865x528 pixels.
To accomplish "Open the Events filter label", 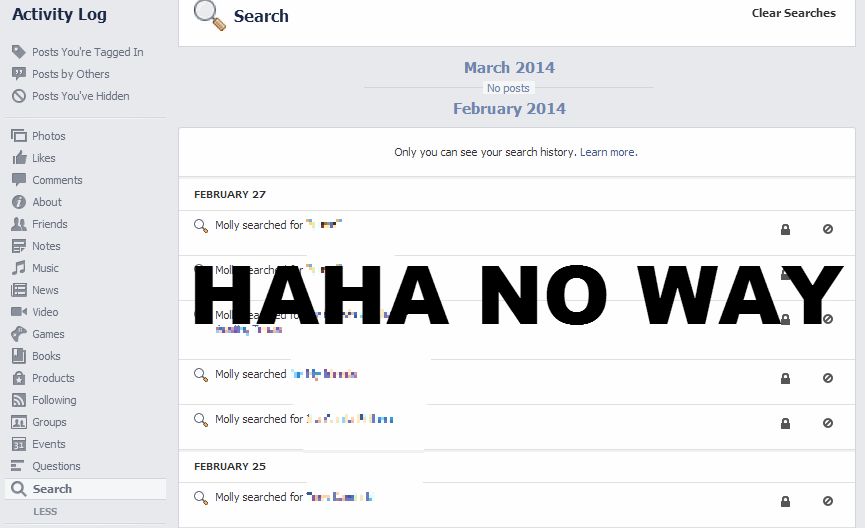I will pos(49,444).
